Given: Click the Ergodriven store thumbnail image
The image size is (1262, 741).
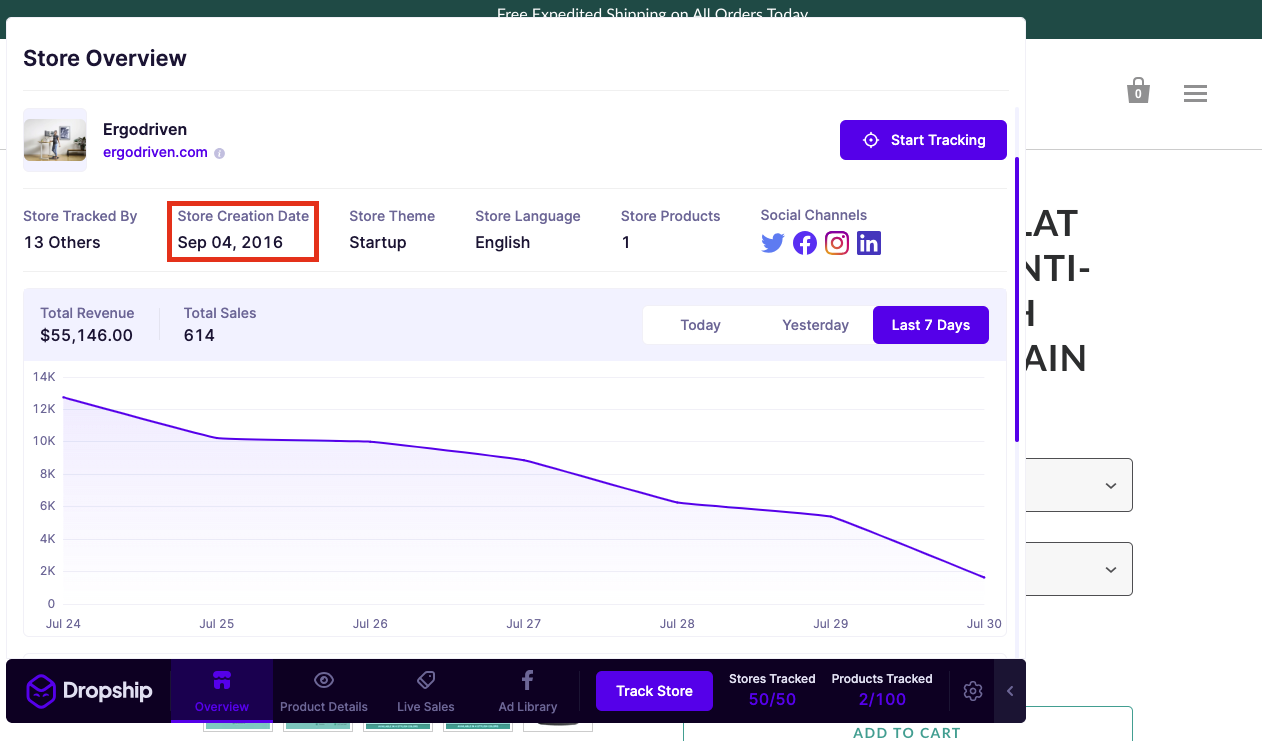Looking at the screenshot, I should pyautogui.click(x=54, y=139).
